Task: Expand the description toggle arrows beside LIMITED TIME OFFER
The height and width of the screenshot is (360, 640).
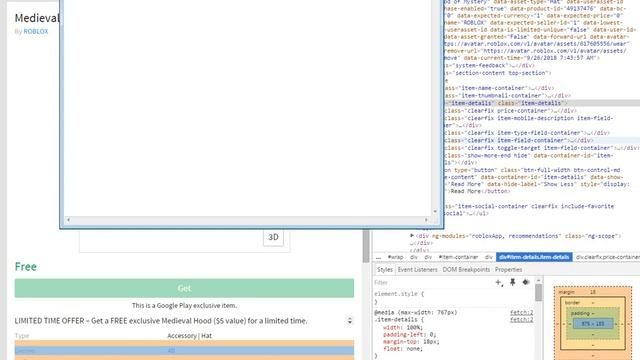Action: click(350, 321)
